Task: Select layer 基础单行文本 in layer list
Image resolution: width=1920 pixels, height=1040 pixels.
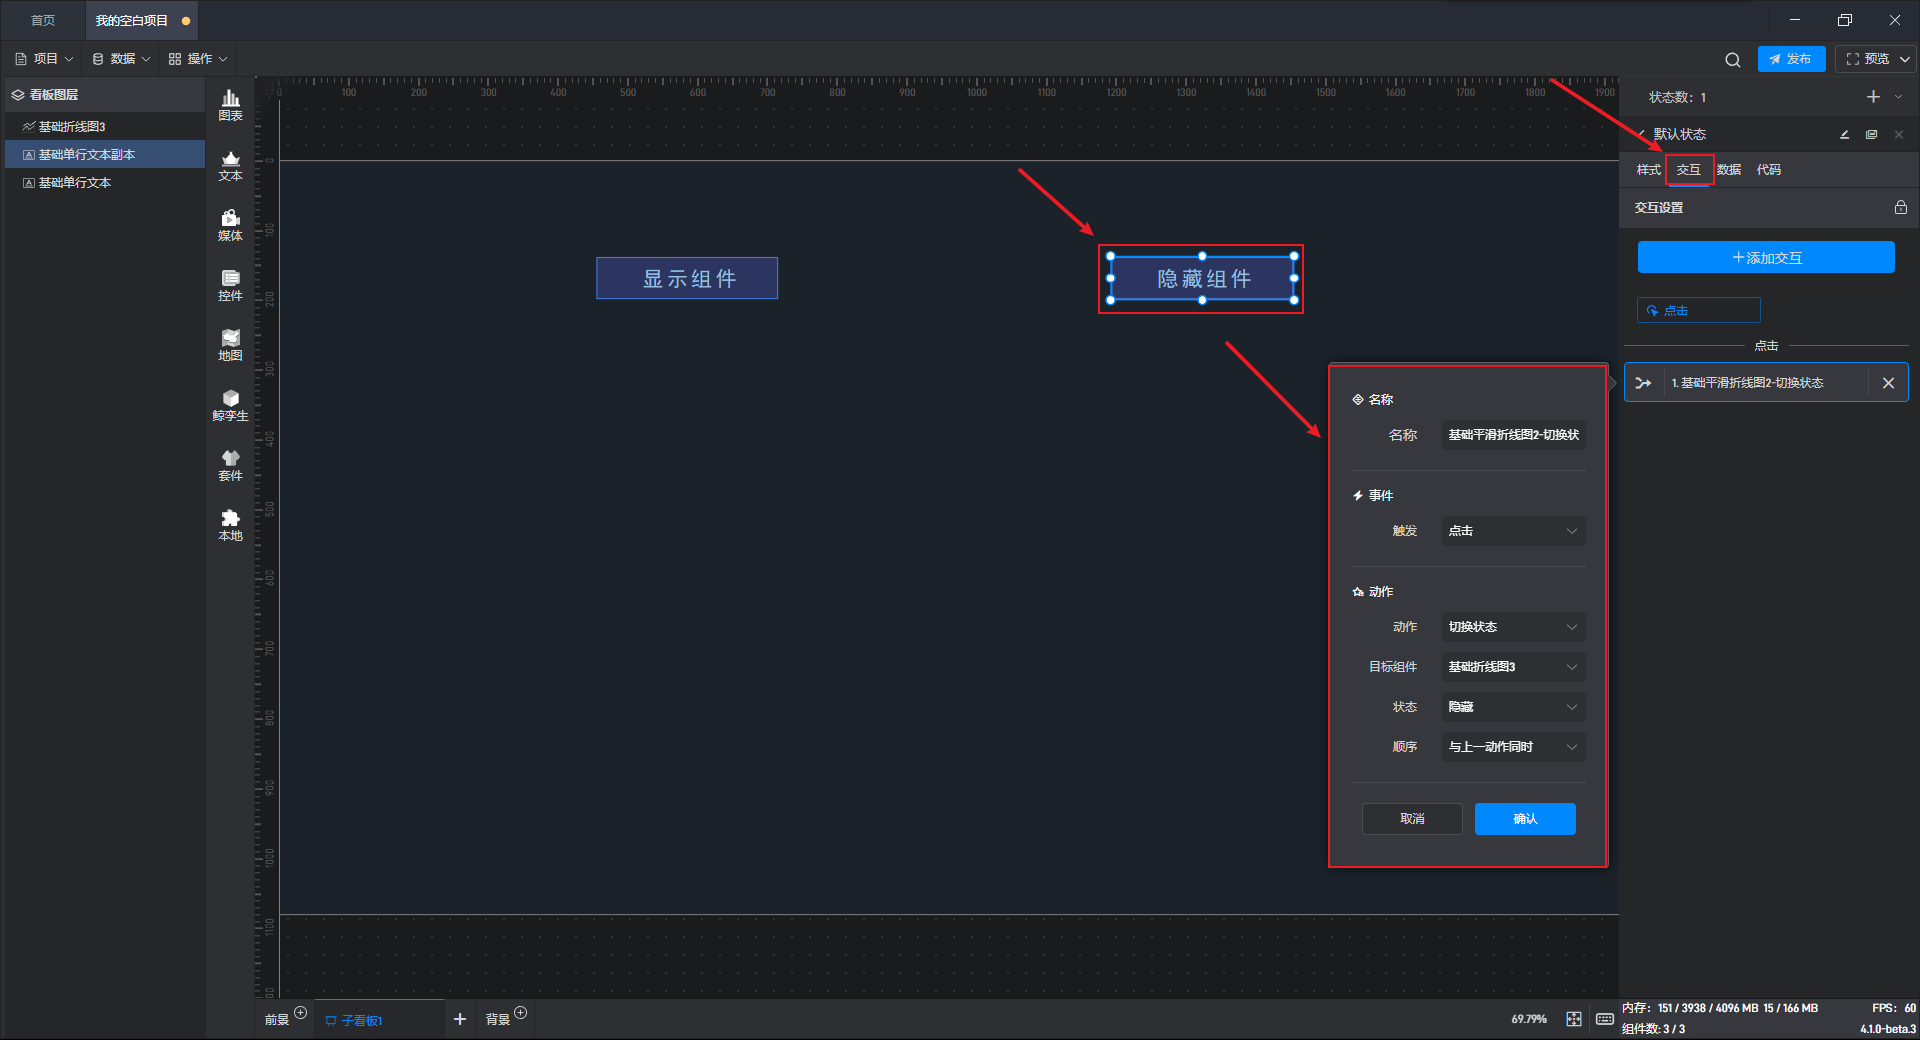Action: (104, 182)
